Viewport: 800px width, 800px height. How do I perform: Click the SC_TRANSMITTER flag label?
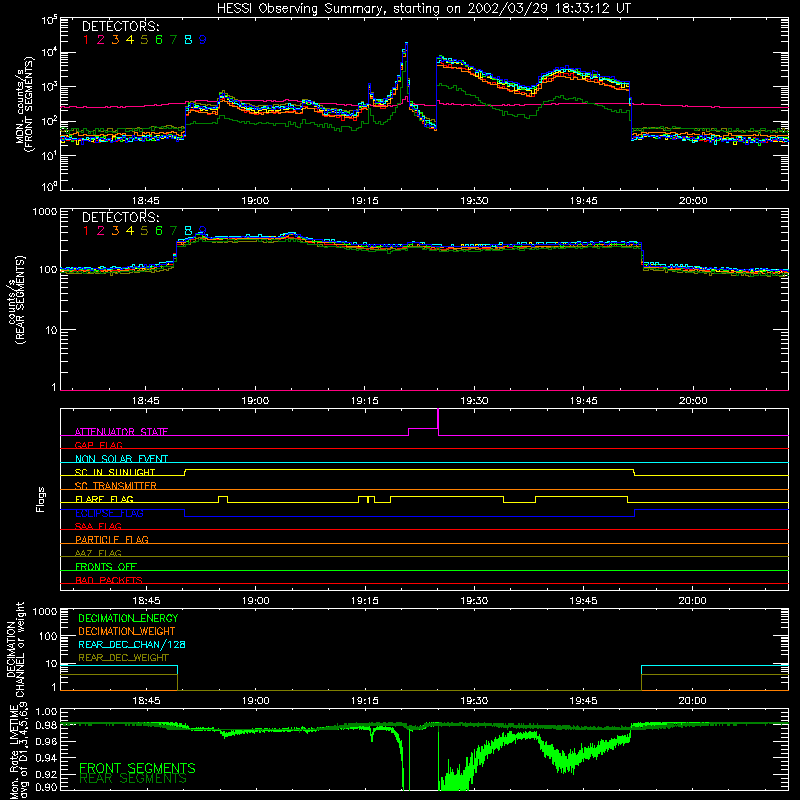tap(116, 486)
